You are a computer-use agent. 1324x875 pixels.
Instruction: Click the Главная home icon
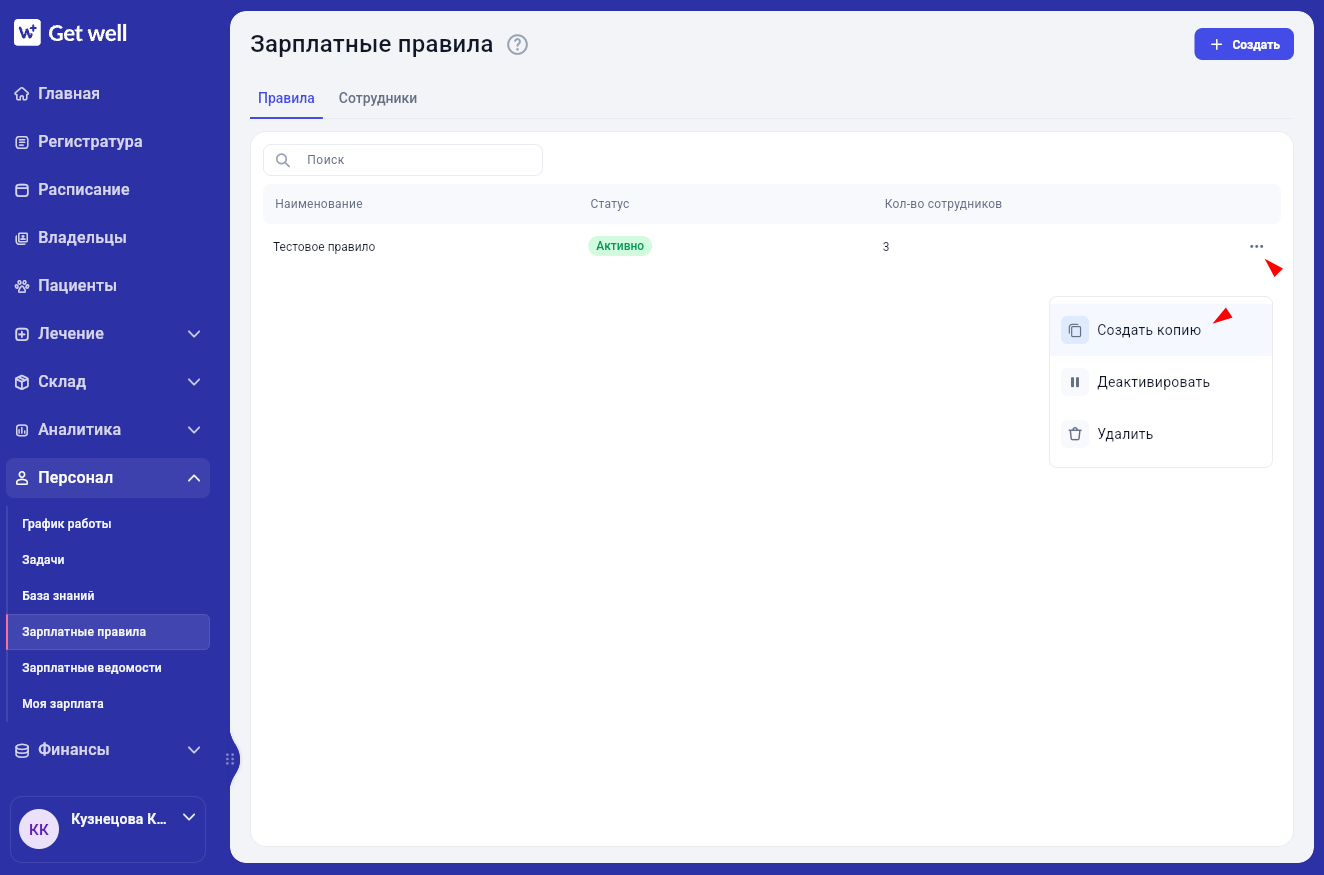[22, 94]
